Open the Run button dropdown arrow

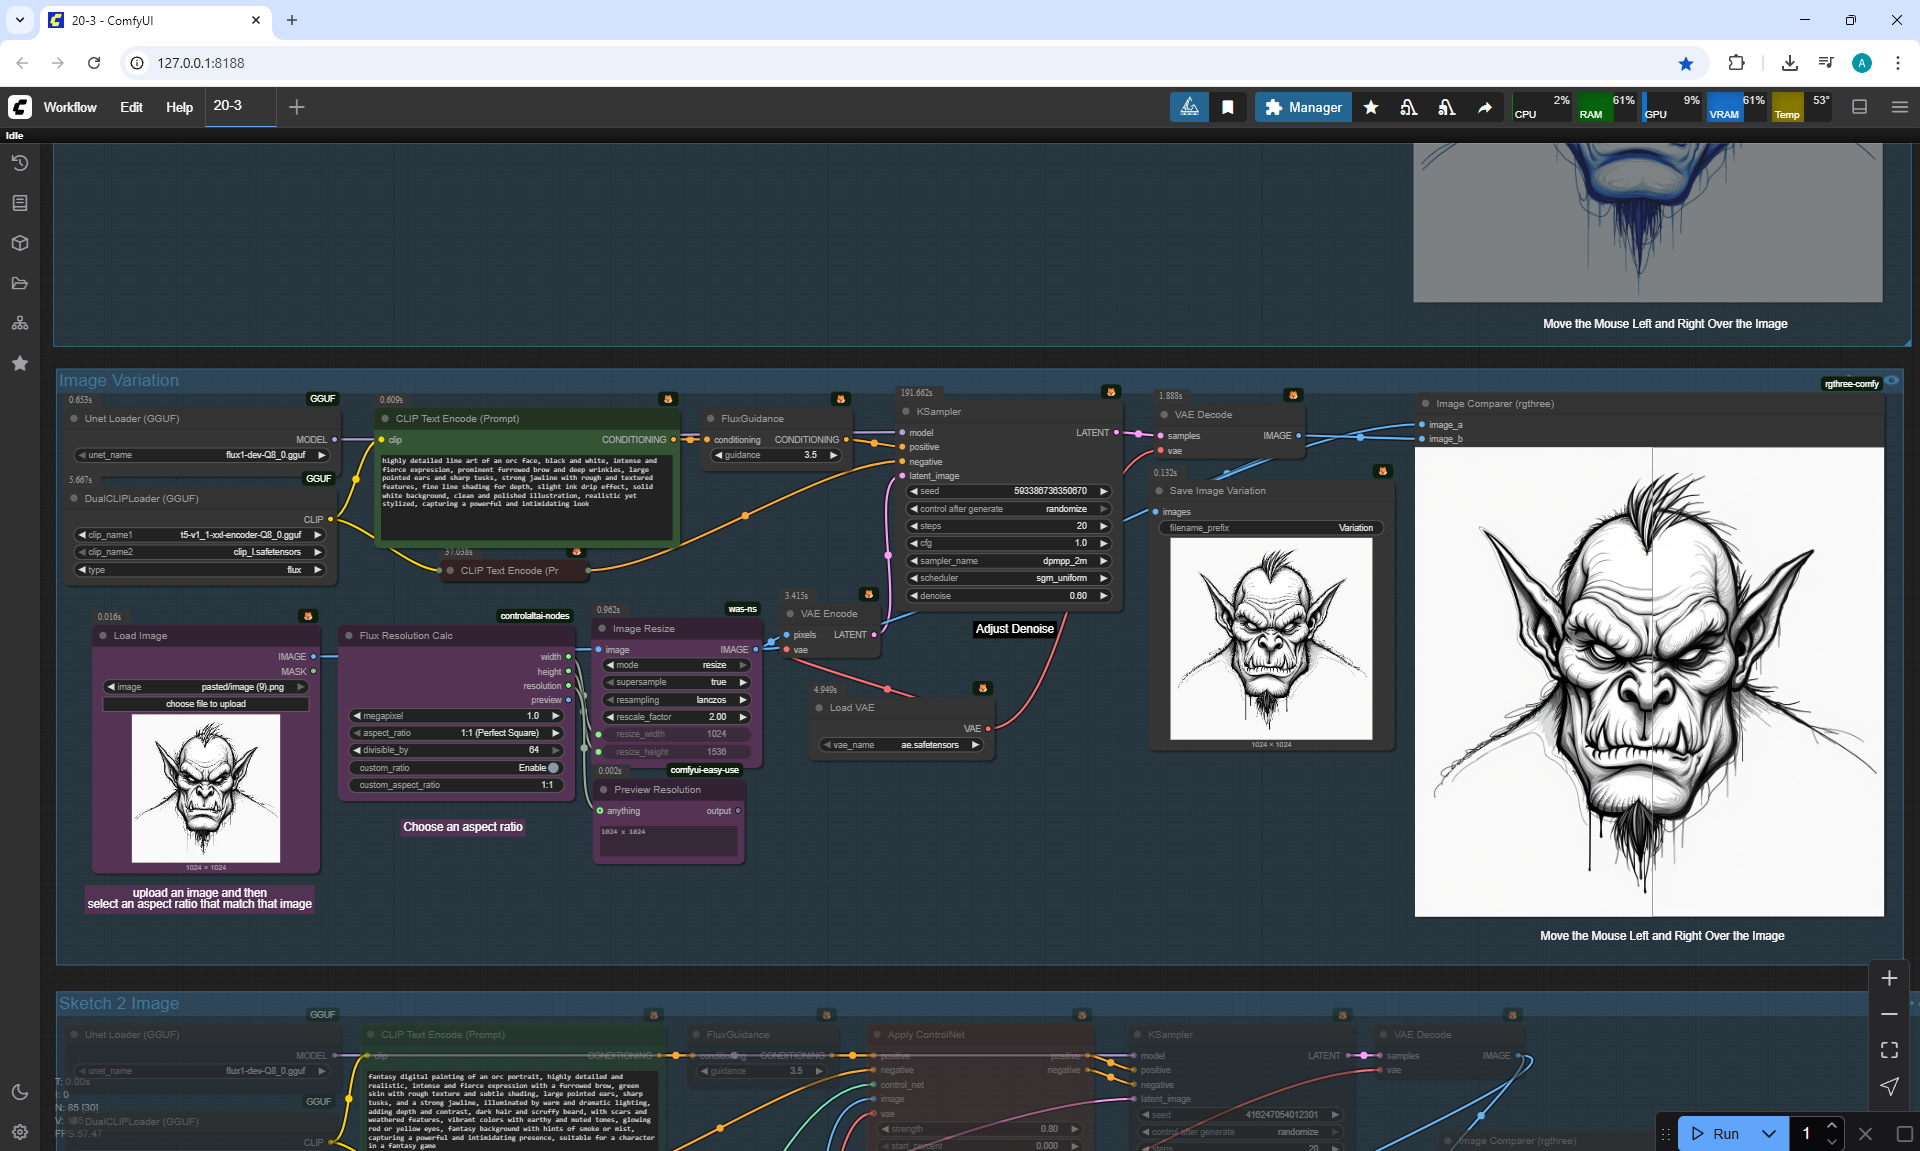(1769, 1133)
